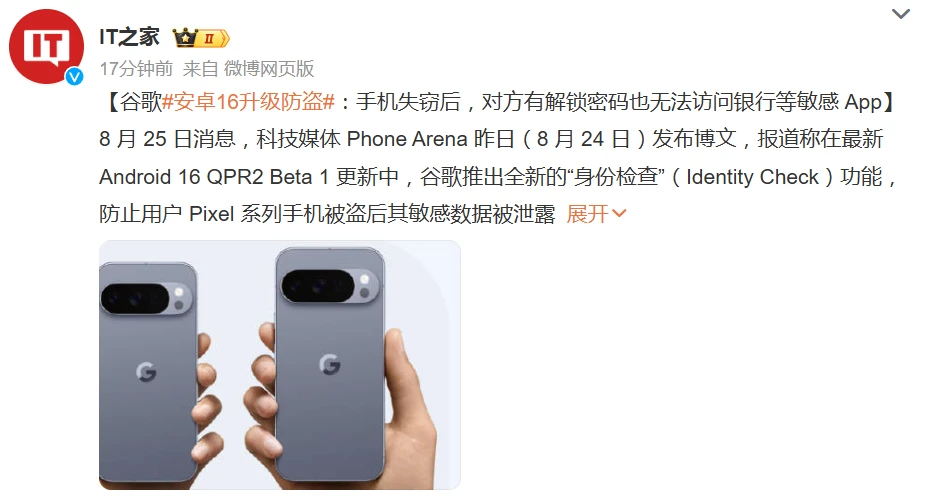
Task: Click the blue verified V badge
Action: pyautogui.click(x=74, y=76)
